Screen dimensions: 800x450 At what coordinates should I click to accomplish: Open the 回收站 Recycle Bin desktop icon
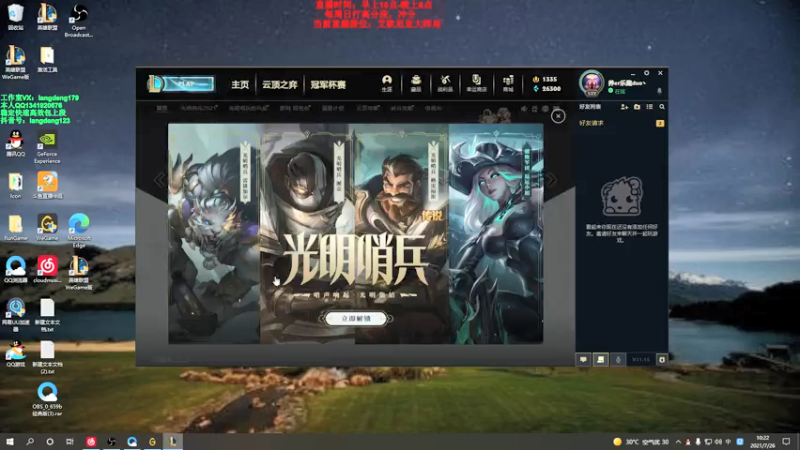[16, 17]
